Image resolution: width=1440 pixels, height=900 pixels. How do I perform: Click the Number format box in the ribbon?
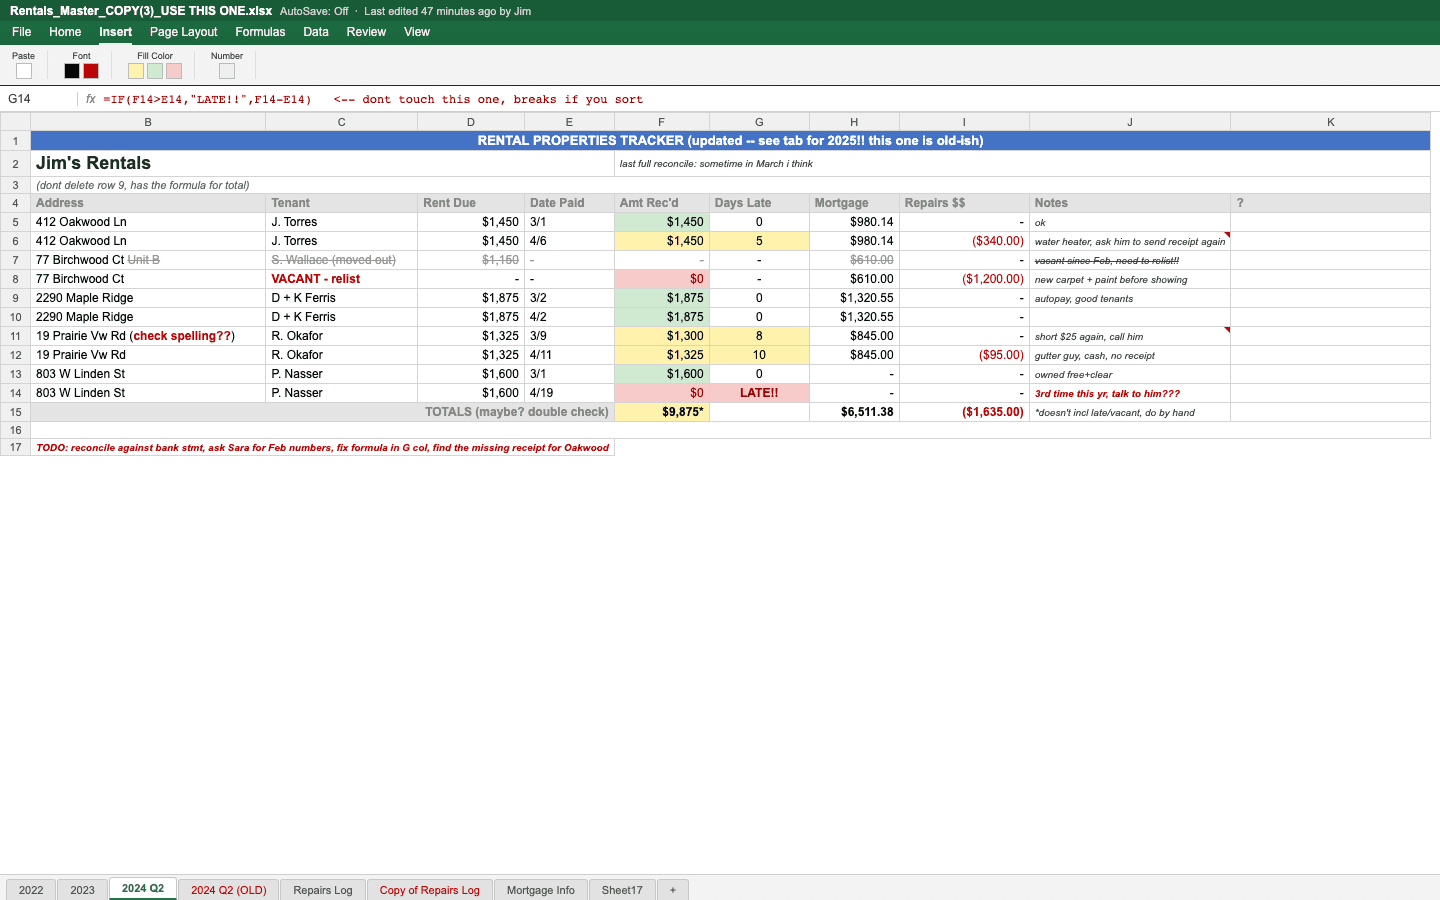pyautogui.click(x=227, y=71)
